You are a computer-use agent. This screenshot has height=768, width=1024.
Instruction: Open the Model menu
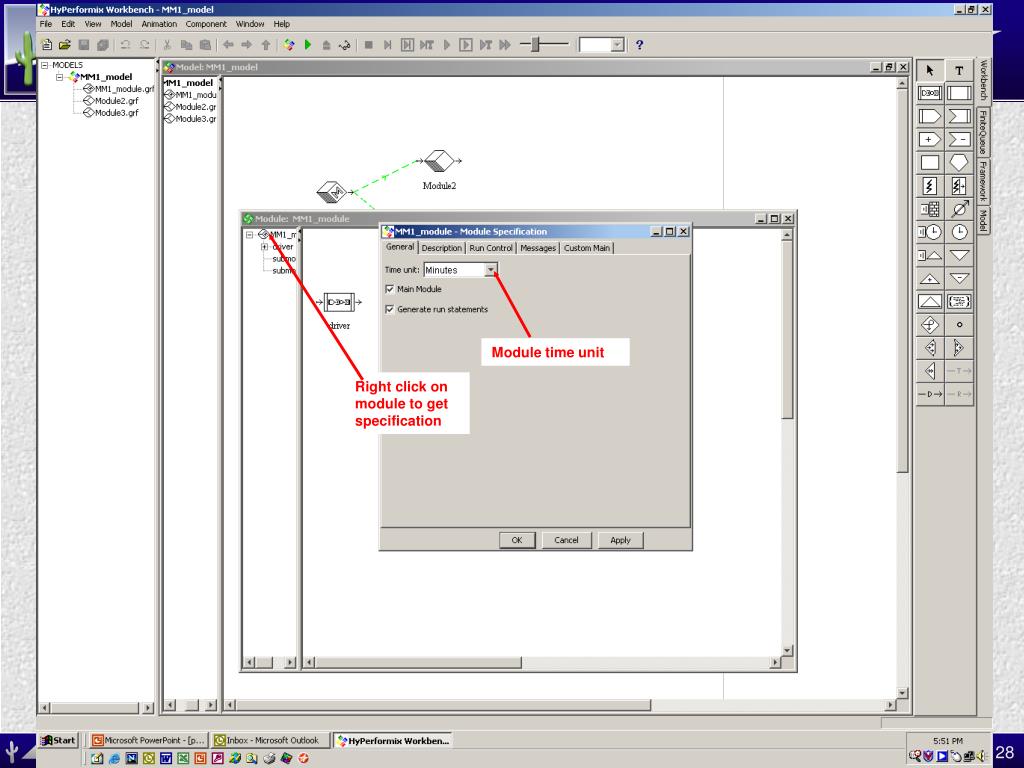(121, 24)
